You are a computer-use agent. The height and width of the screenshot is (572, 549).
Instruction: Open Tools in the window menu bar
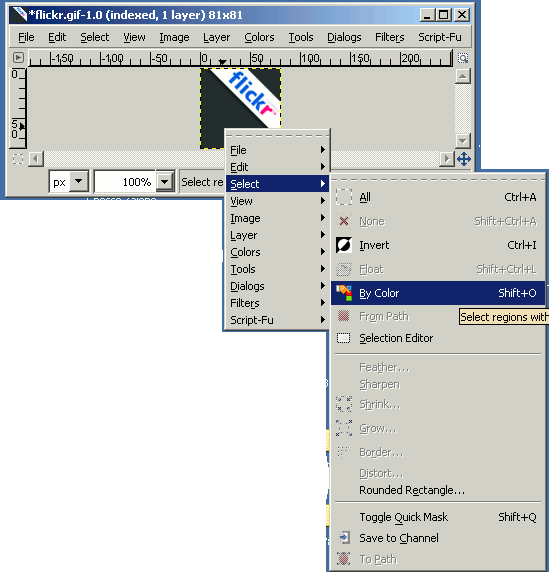tap(301, 37)
